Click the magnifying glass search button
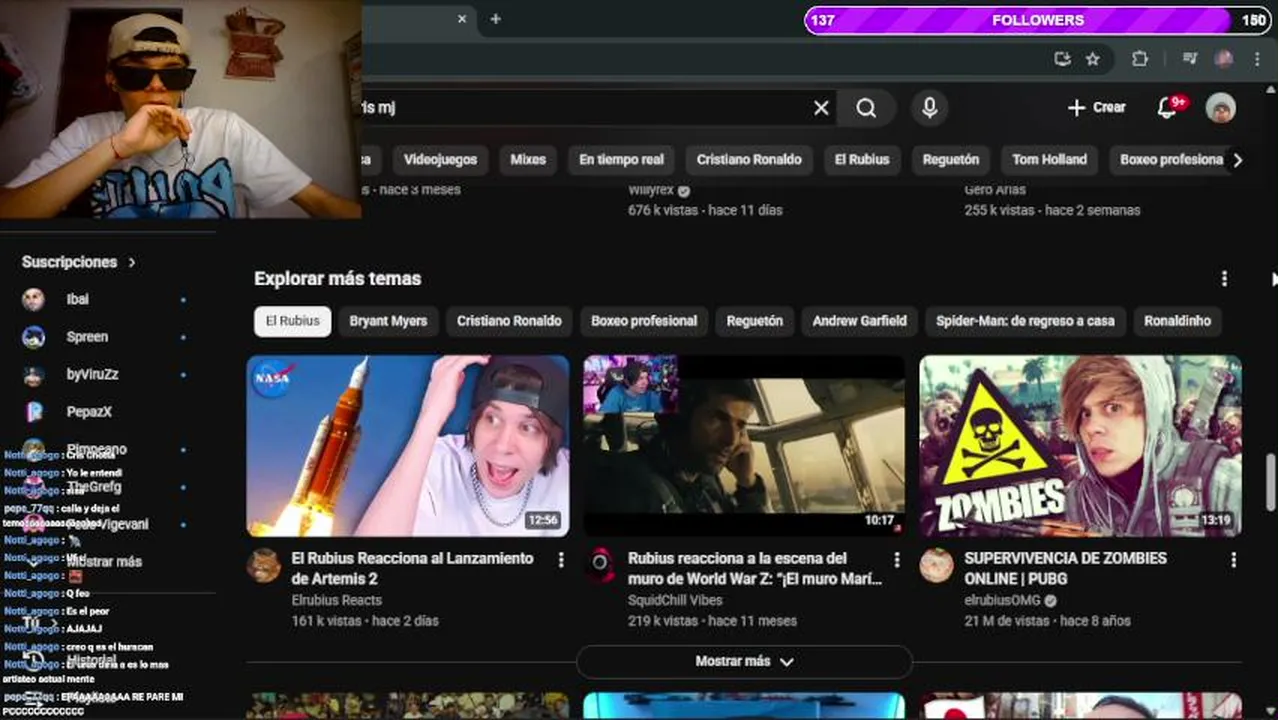This screenshot has height=720, width=1278. coord(866,108)
